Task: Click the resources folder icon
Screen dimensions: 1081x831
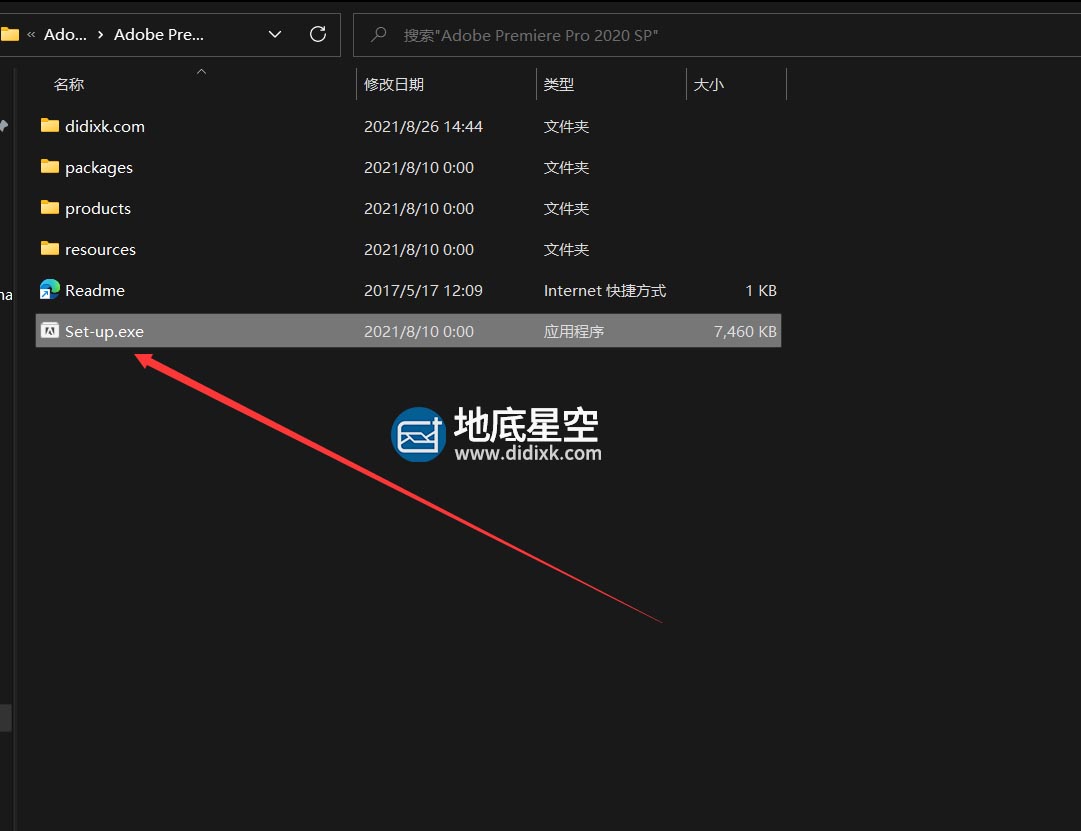Action: pos(50,248)
